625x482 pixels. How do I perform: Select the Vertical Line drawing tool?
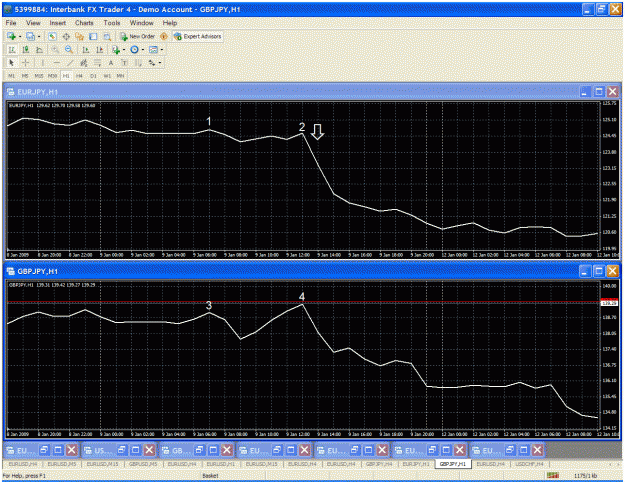click(x=42, y=63)
